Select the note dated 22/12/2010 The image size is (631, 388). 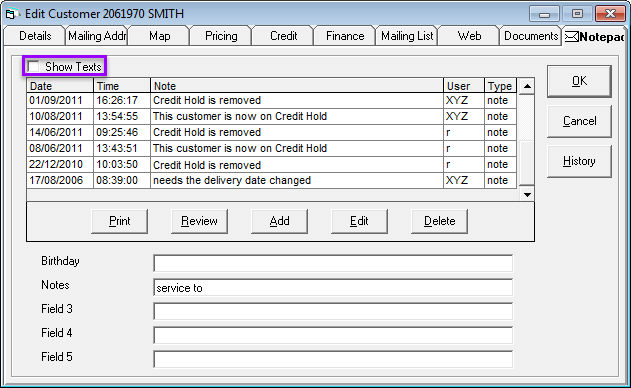coord(272,165)
